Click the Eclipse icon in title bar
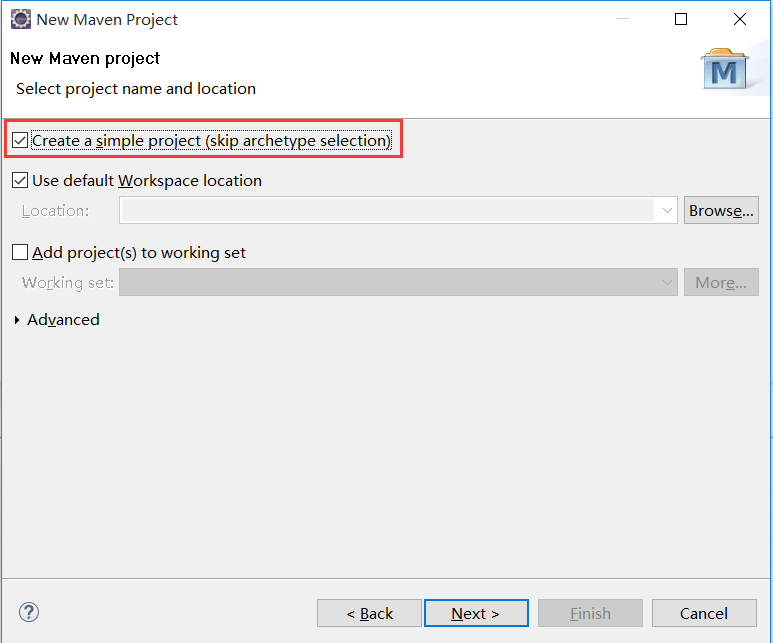This screenshot has width=773, height=643. [x=20, y=20]
